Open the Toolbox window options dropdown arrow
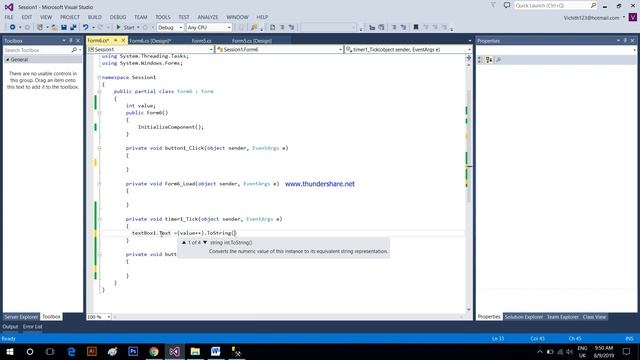The height and width of the screenshot is (360, 640). coord(64,41)
